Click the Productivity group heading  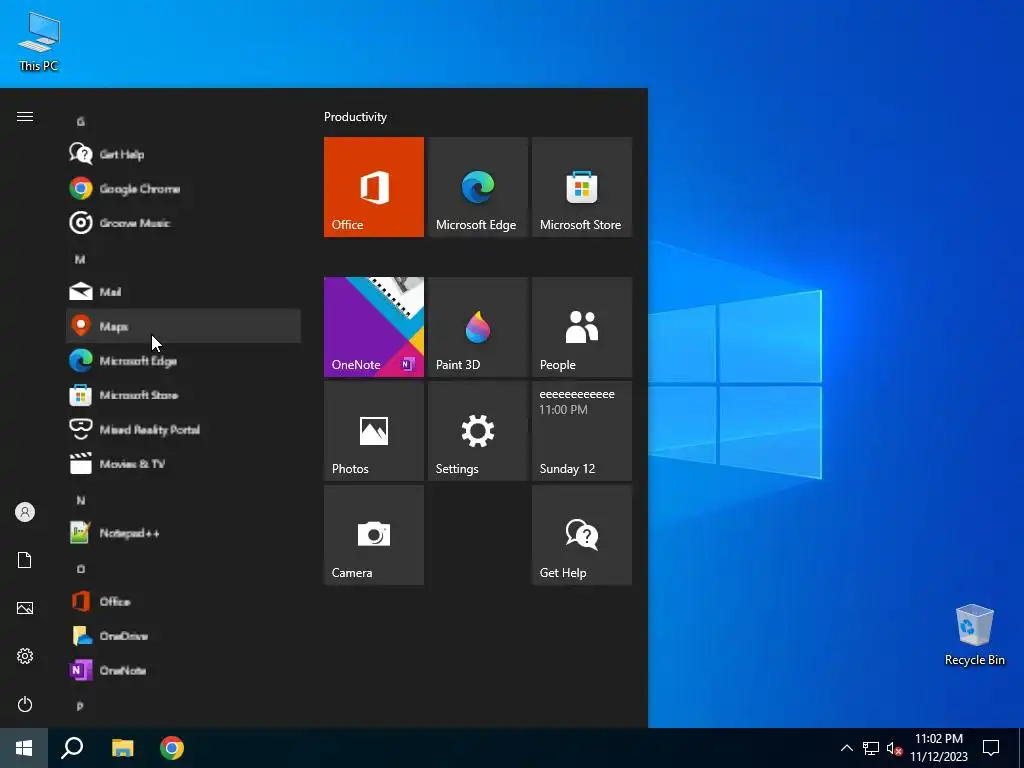click(355, 117)
